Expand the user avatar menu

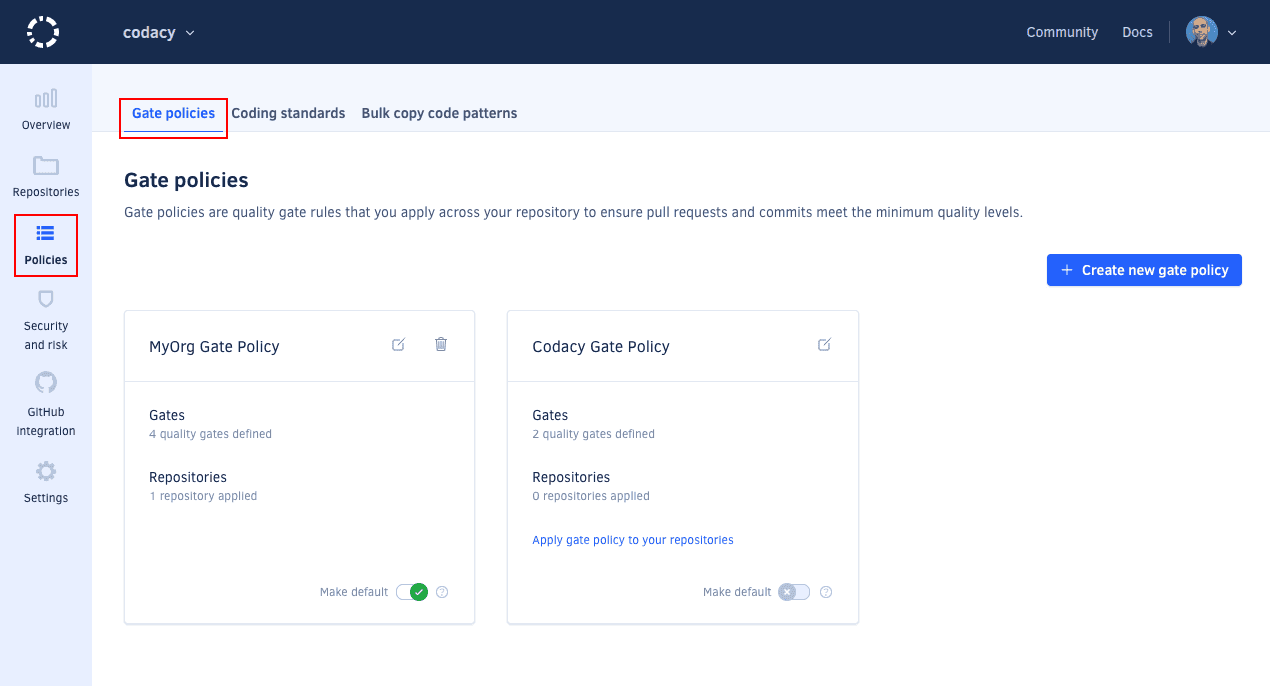point(1210,31)
